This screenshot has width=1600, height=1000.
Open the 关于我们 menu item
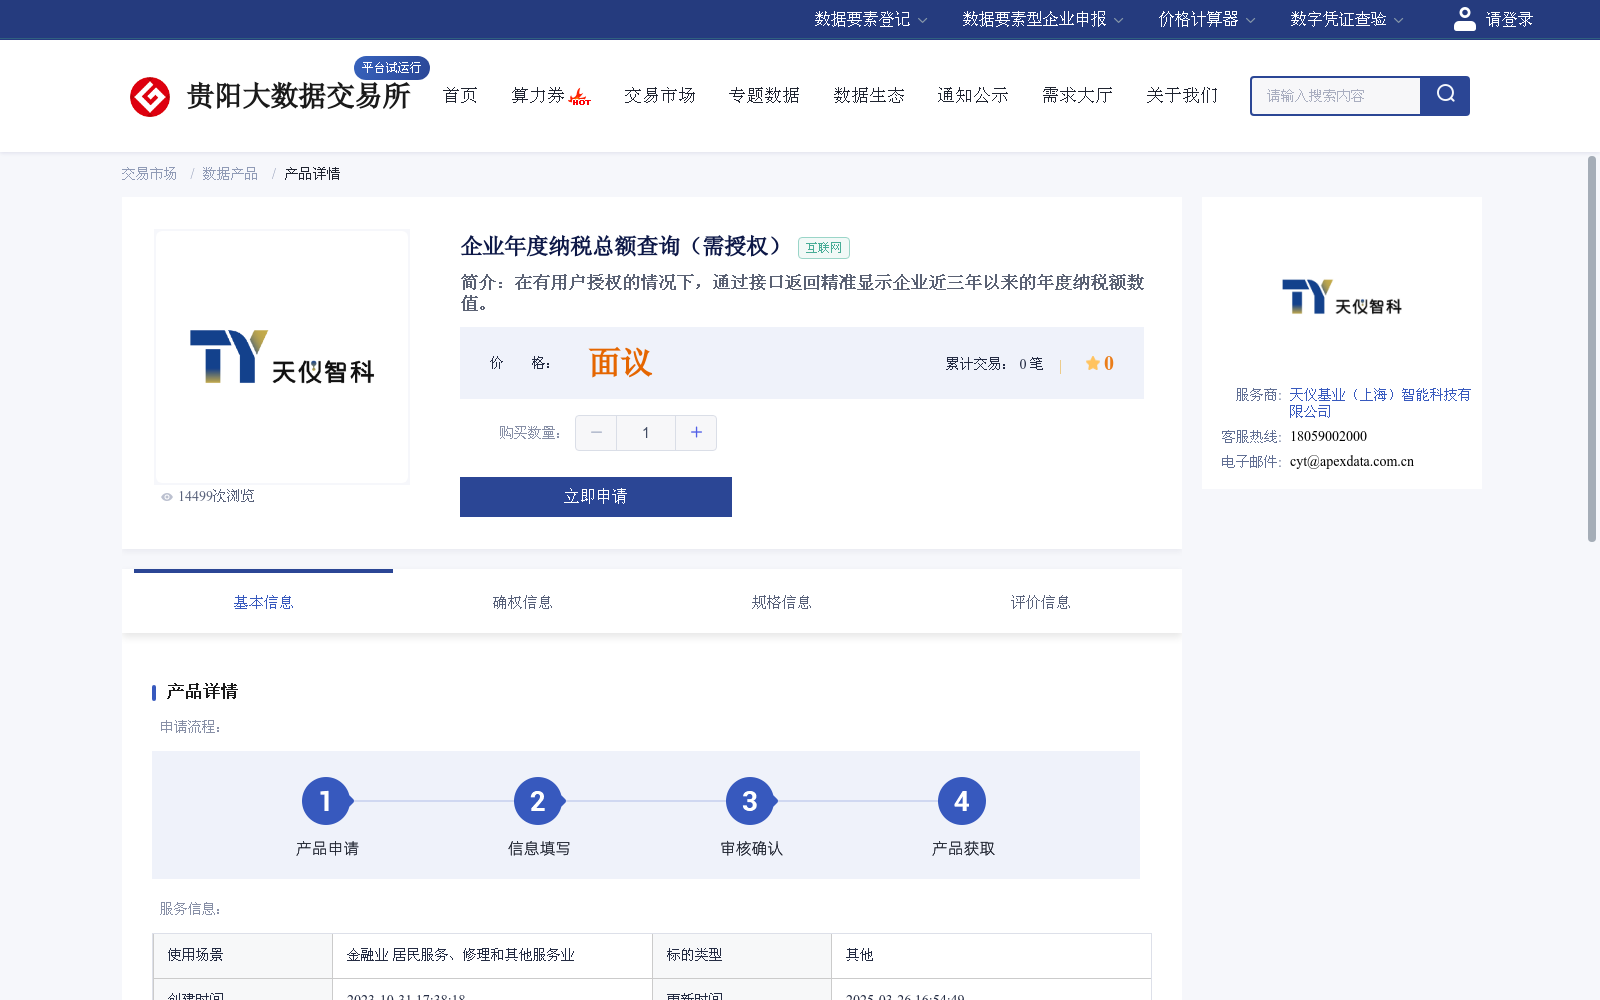point(1182,96)
